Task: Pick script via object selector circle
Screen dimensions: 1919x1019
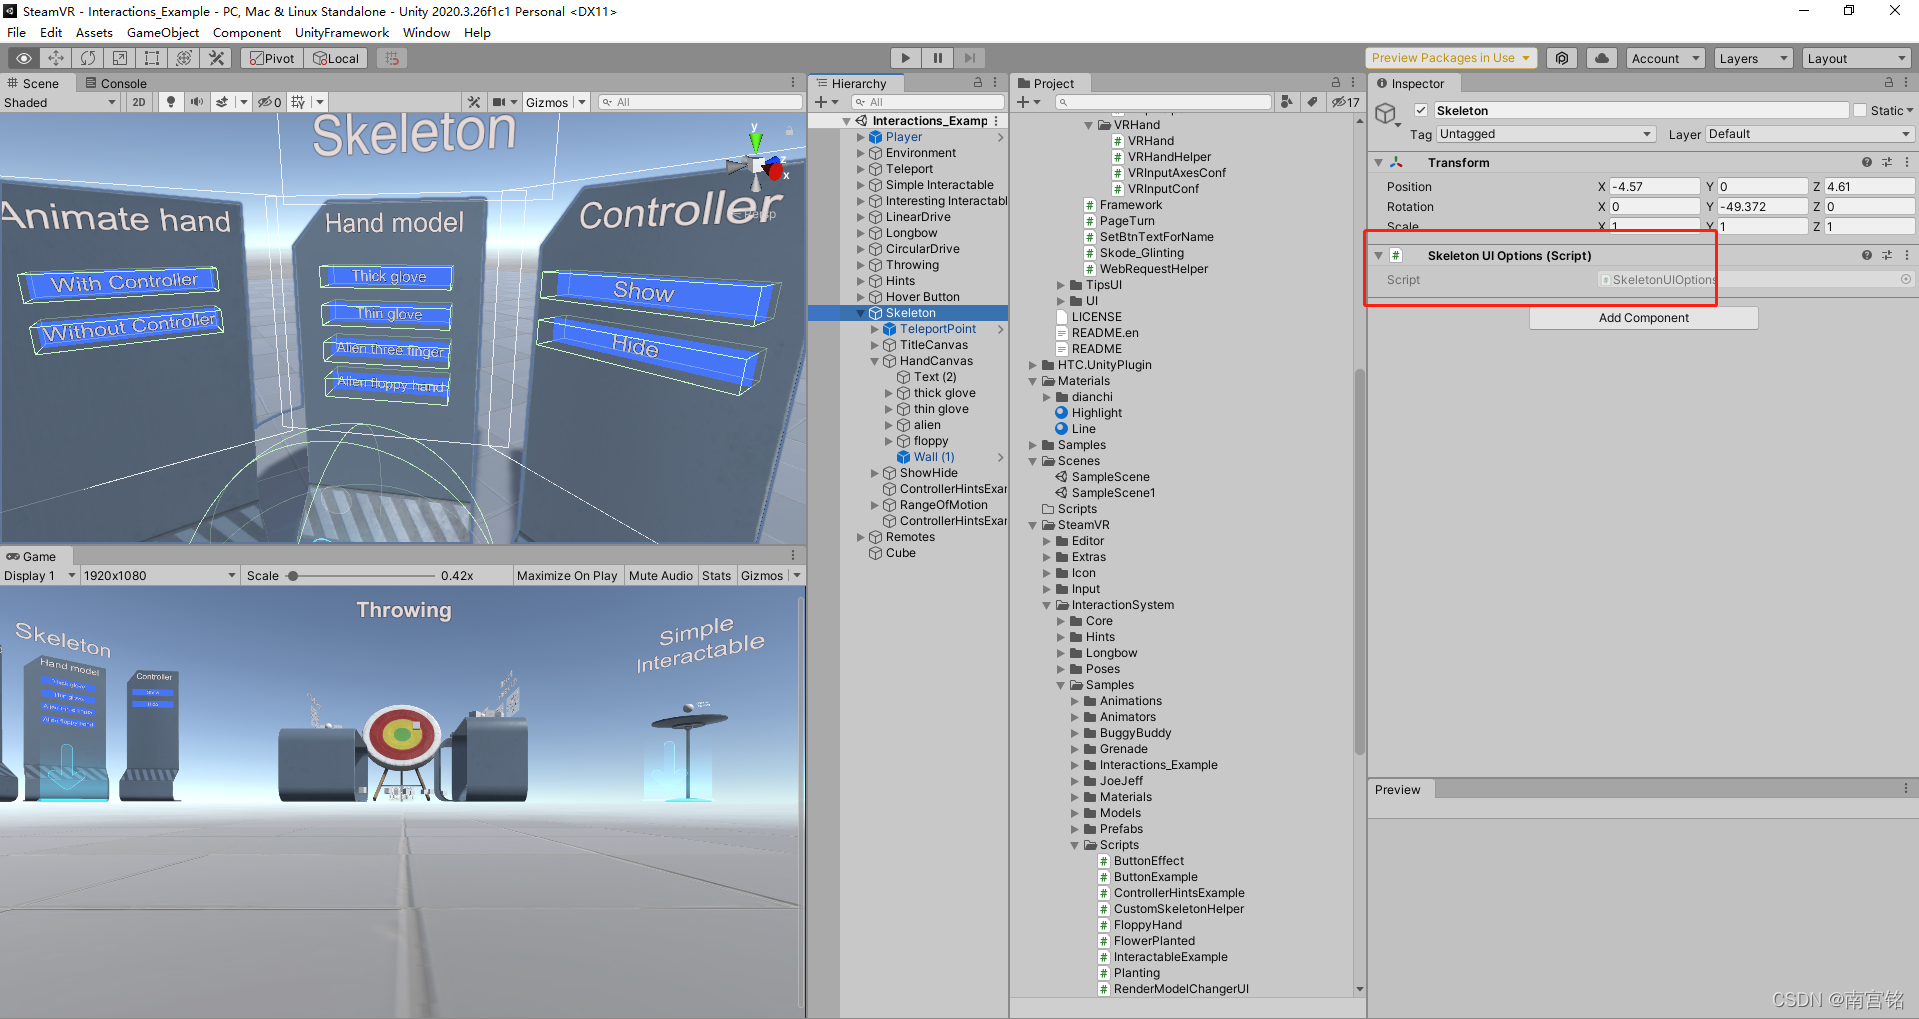Action: coord(1906,280)
